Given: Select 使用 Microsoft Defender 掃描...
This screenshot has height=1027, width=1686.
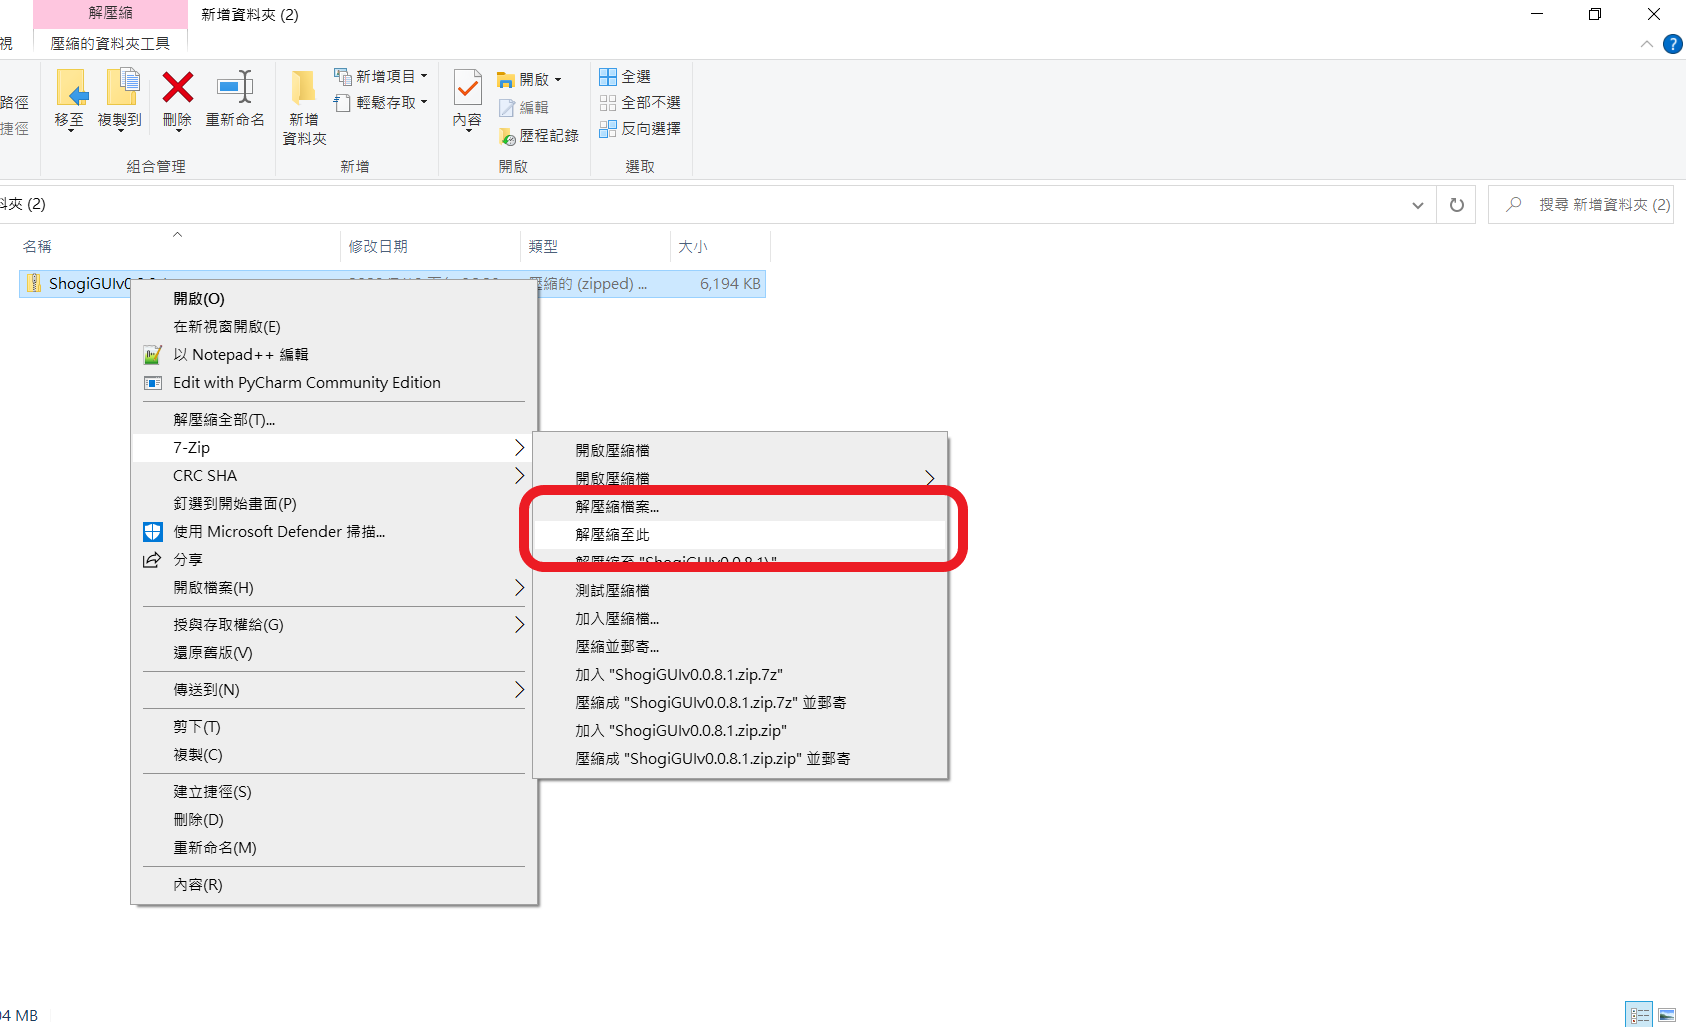Looking at the screenshot, I should pyautogui.click(x=334, y=532).
